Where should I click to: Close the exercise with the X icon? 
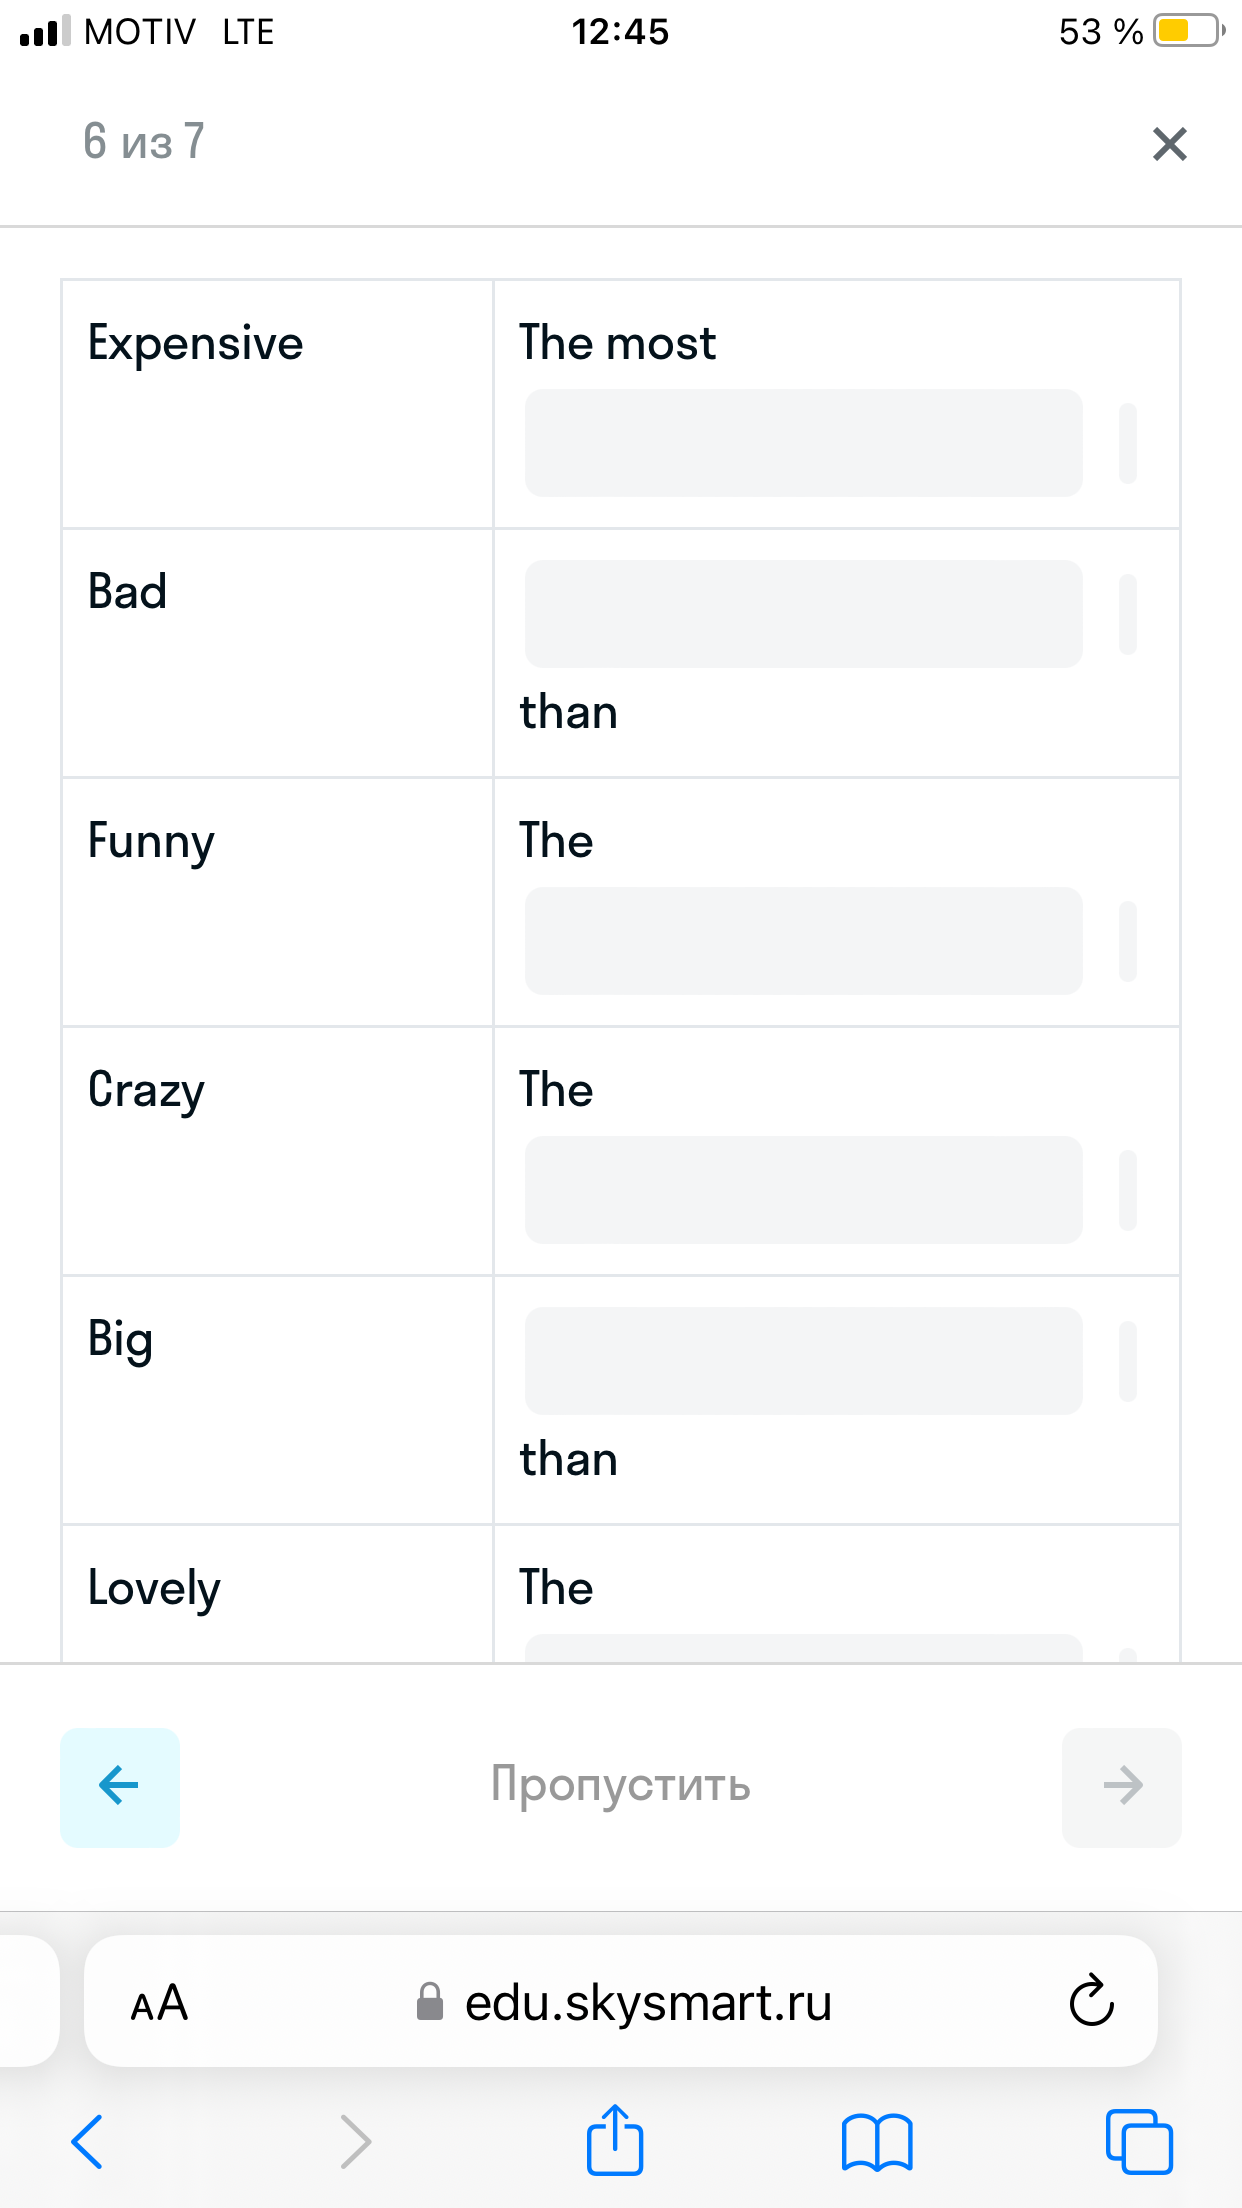click(1169, 144)
